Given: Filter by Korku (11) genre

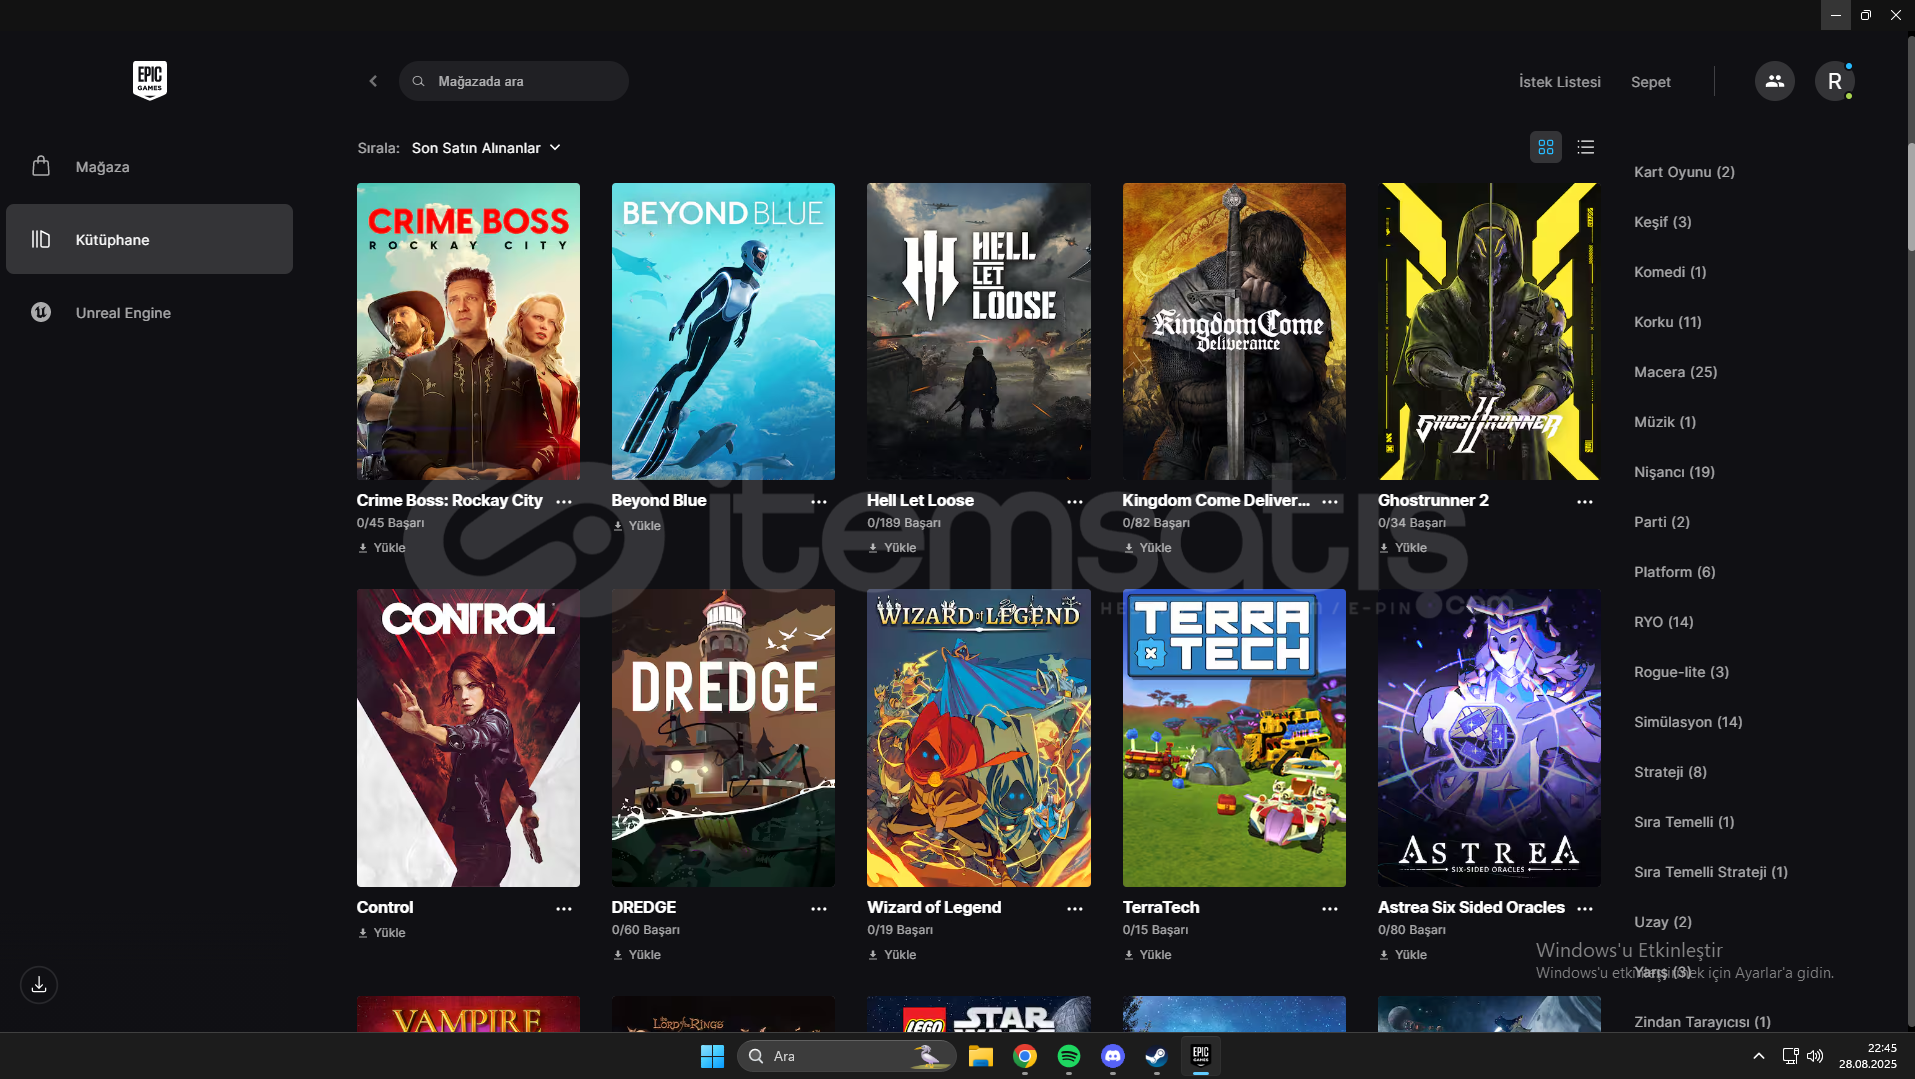Looking at the screenshot, I should [1667, 322].
